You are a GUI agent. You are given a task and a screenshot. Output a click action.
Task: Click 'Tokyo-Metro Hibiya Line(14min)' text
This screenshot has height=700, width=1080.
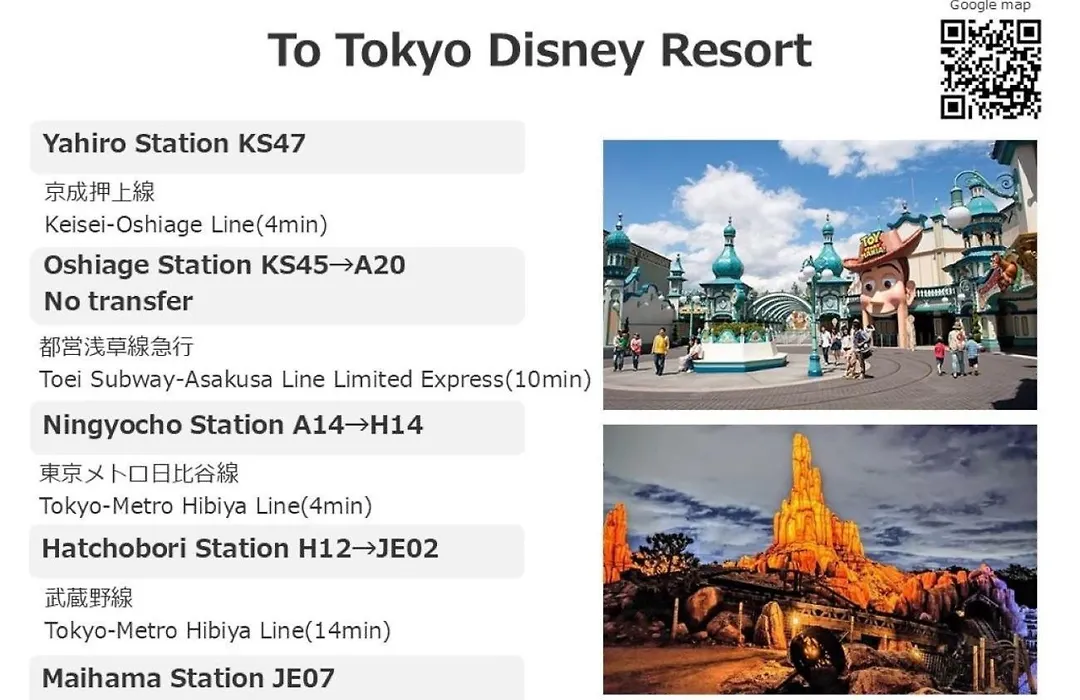coord(218,631)
